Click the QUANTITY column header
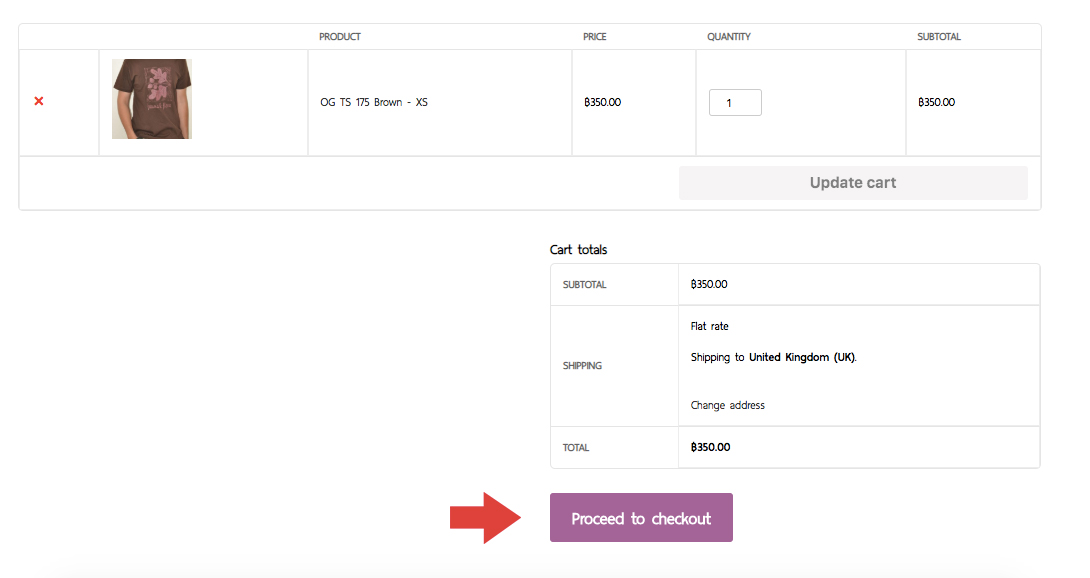This screenshot has height=578, width=1090. point(729,37)
